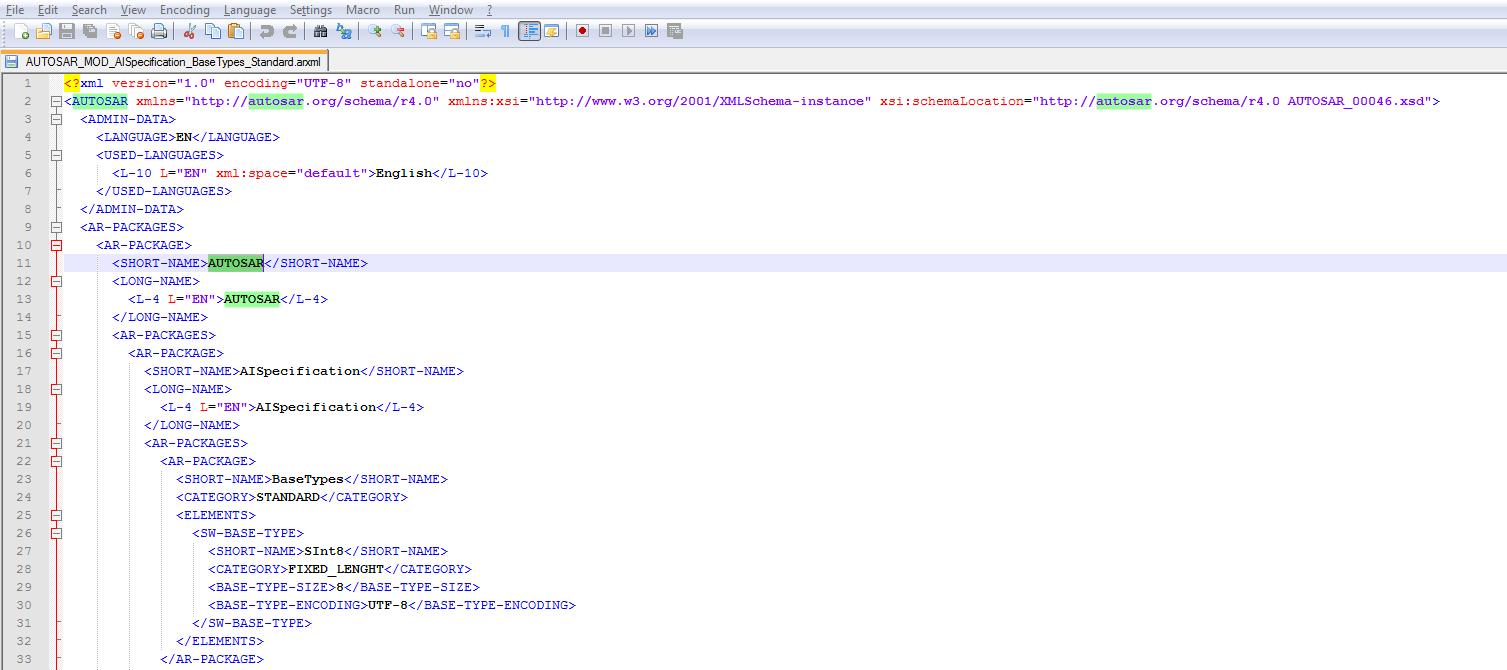Open the Macro menu
Image resolution: width=1507 pixels, height=670 pixels.
click(363, 9)
